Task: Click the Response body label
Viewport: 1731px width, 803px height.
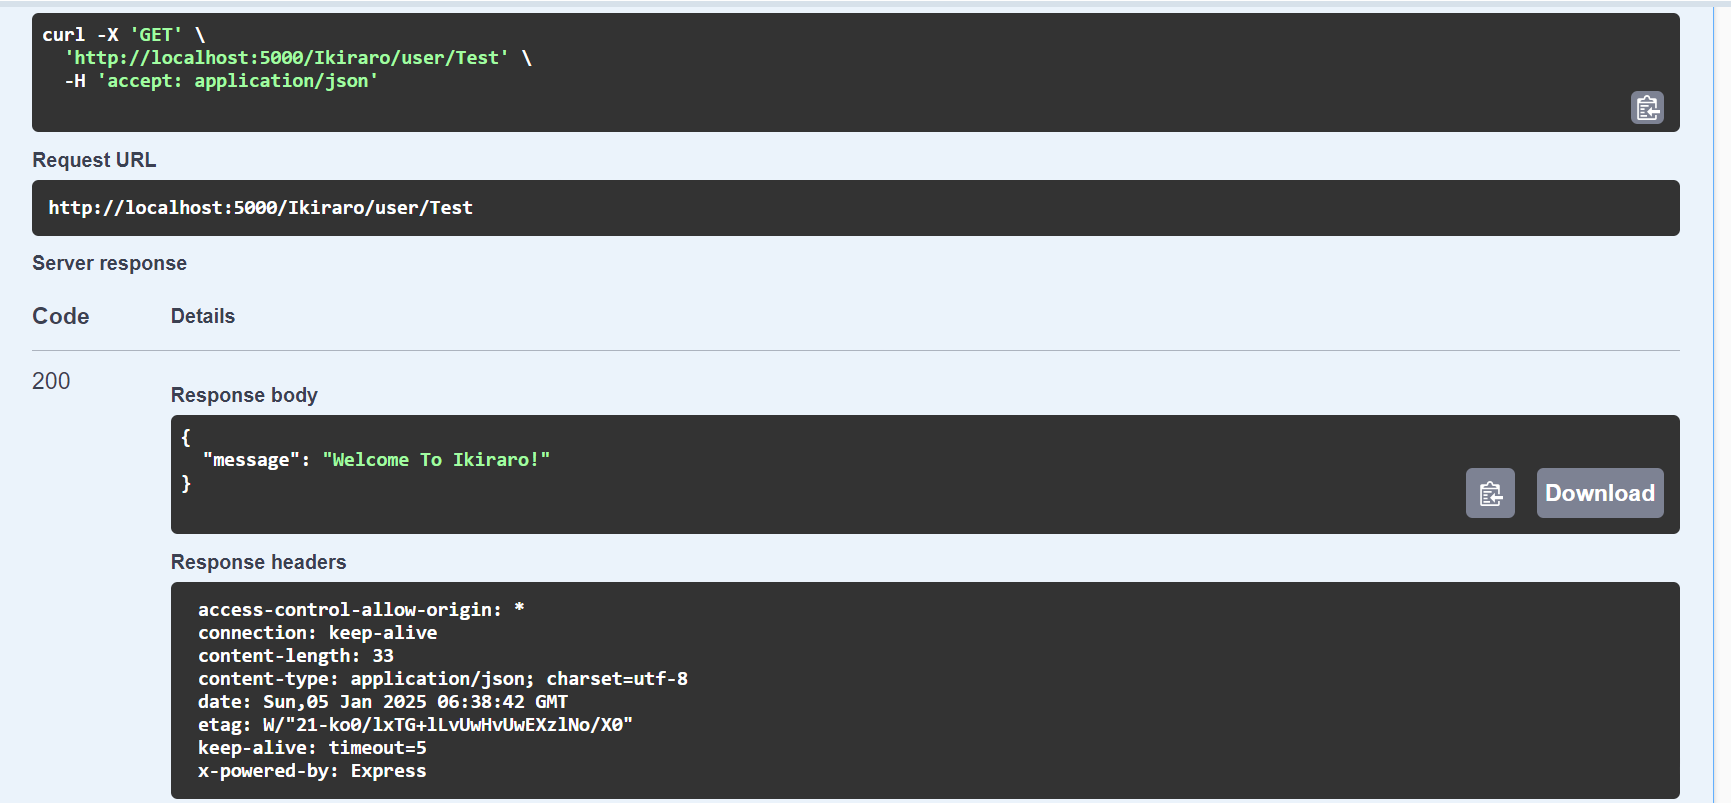Action: [x=244, y=395]
